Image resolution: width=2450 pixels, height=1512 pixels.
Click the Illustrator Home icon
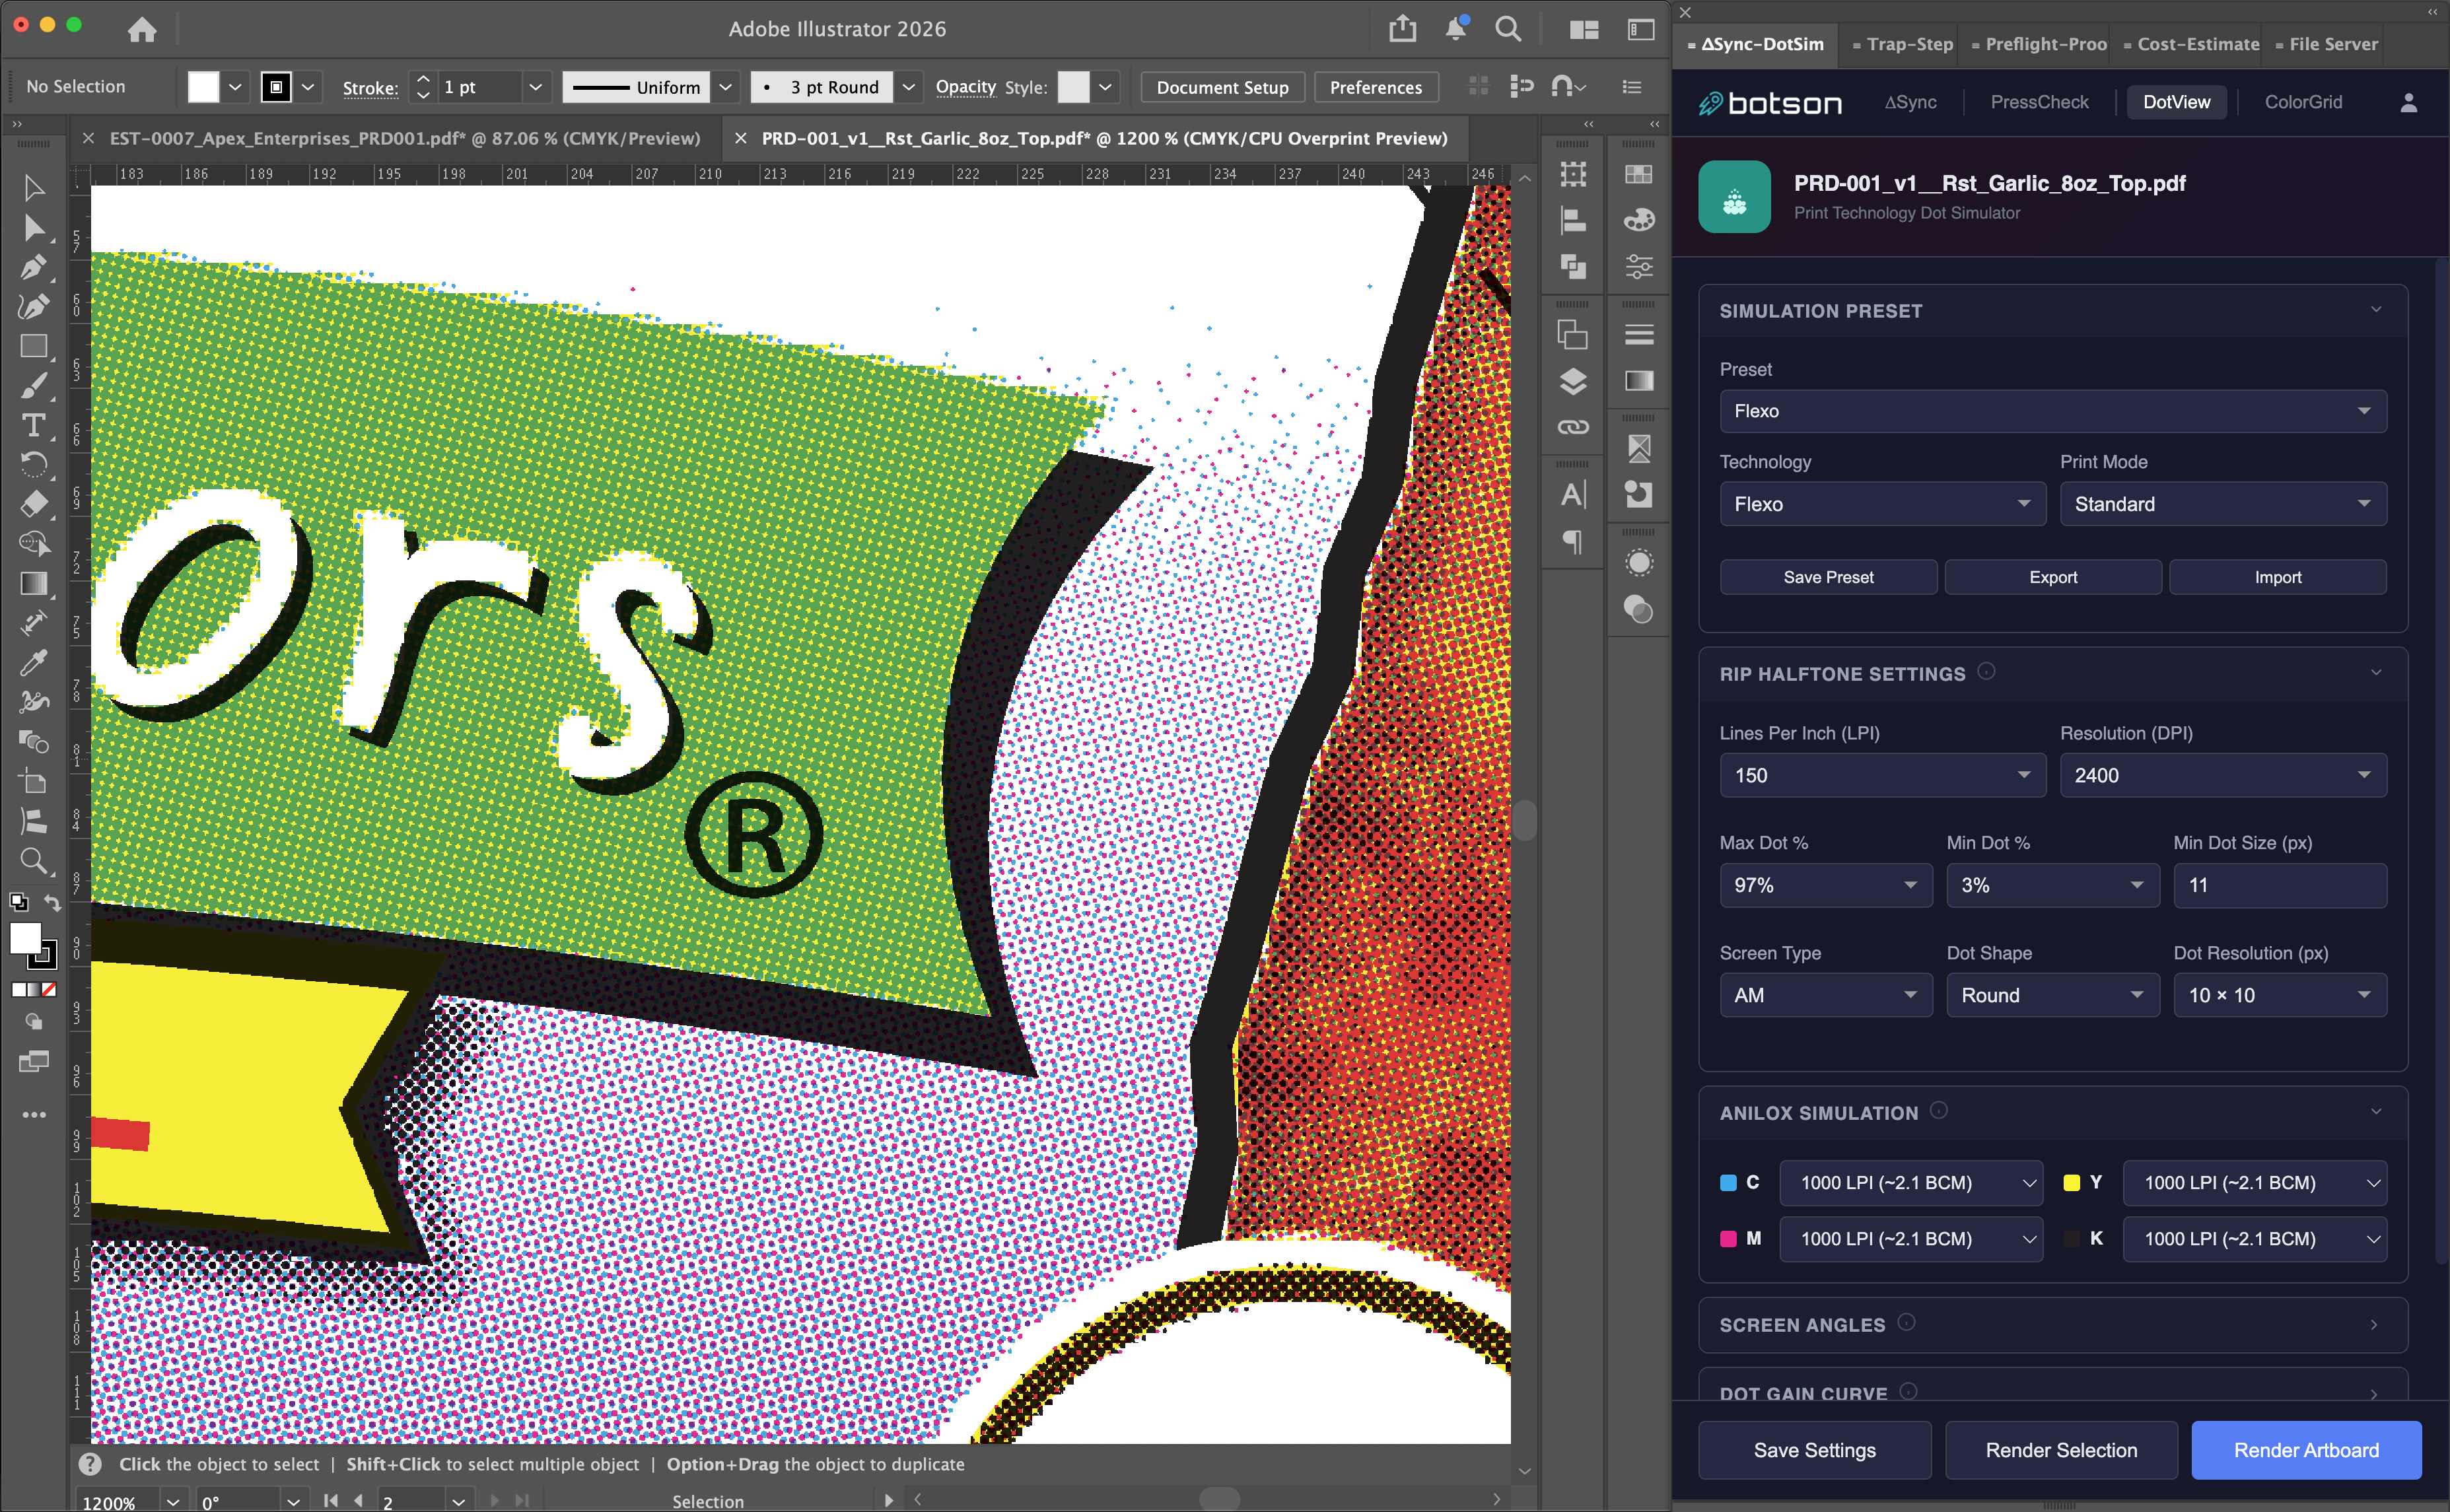[x=142, y=29]
